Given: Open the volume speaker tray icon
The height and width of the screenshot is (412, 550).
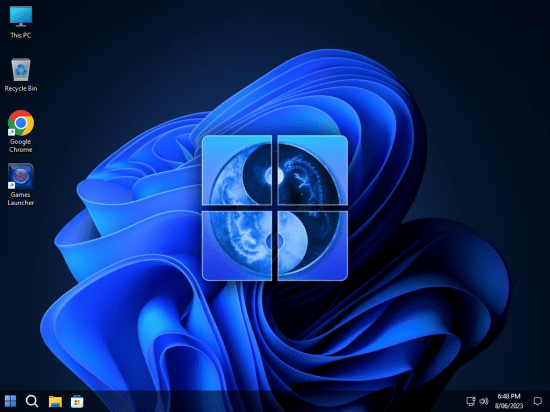Looking at the screenshot, I should point(484,401).
